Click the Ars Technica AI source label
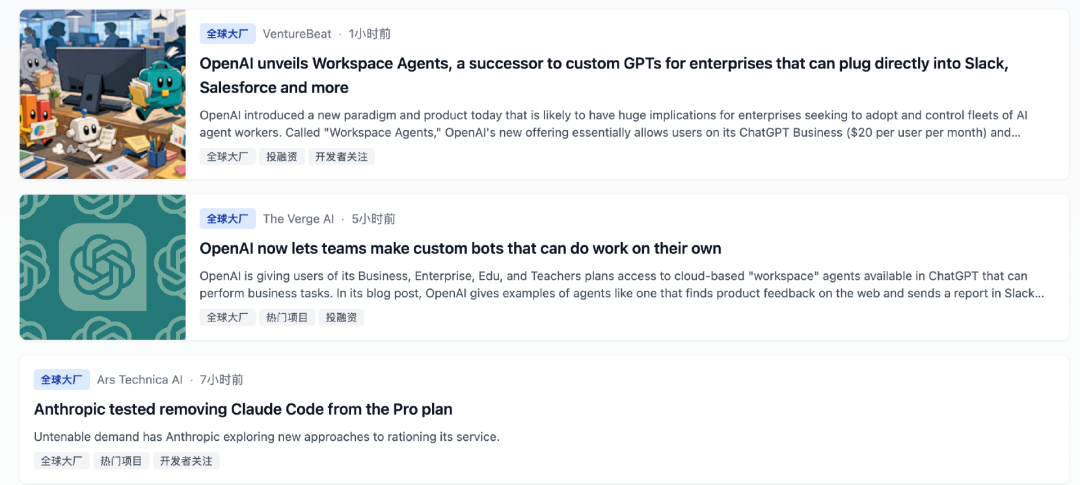The image size is (1080, 485). (x=139, y=380)
